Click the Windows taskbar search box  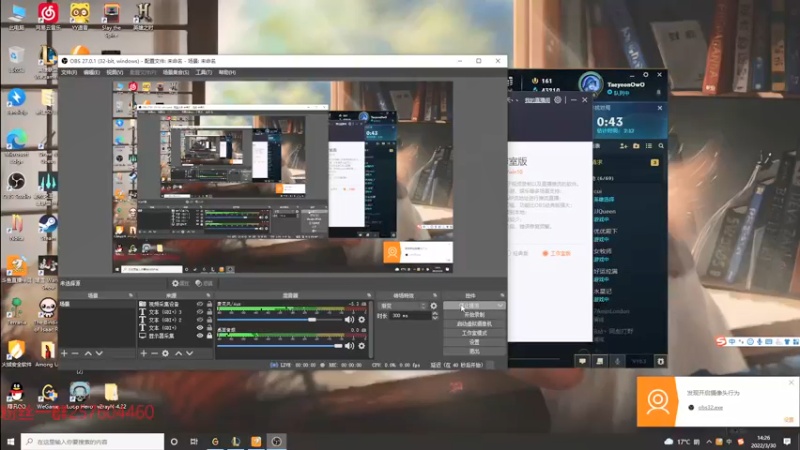click(92, 441)
